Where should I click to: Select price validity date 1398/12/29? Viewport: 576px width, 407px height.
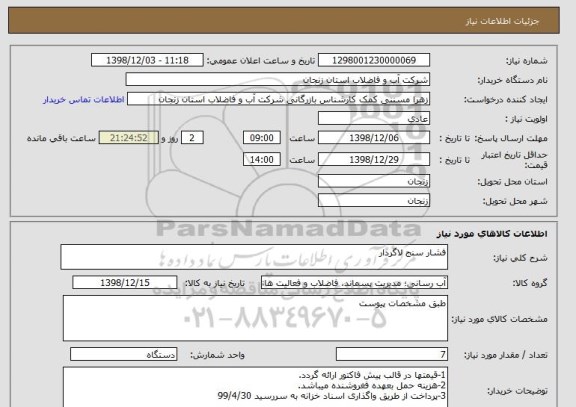pos(374,159)
